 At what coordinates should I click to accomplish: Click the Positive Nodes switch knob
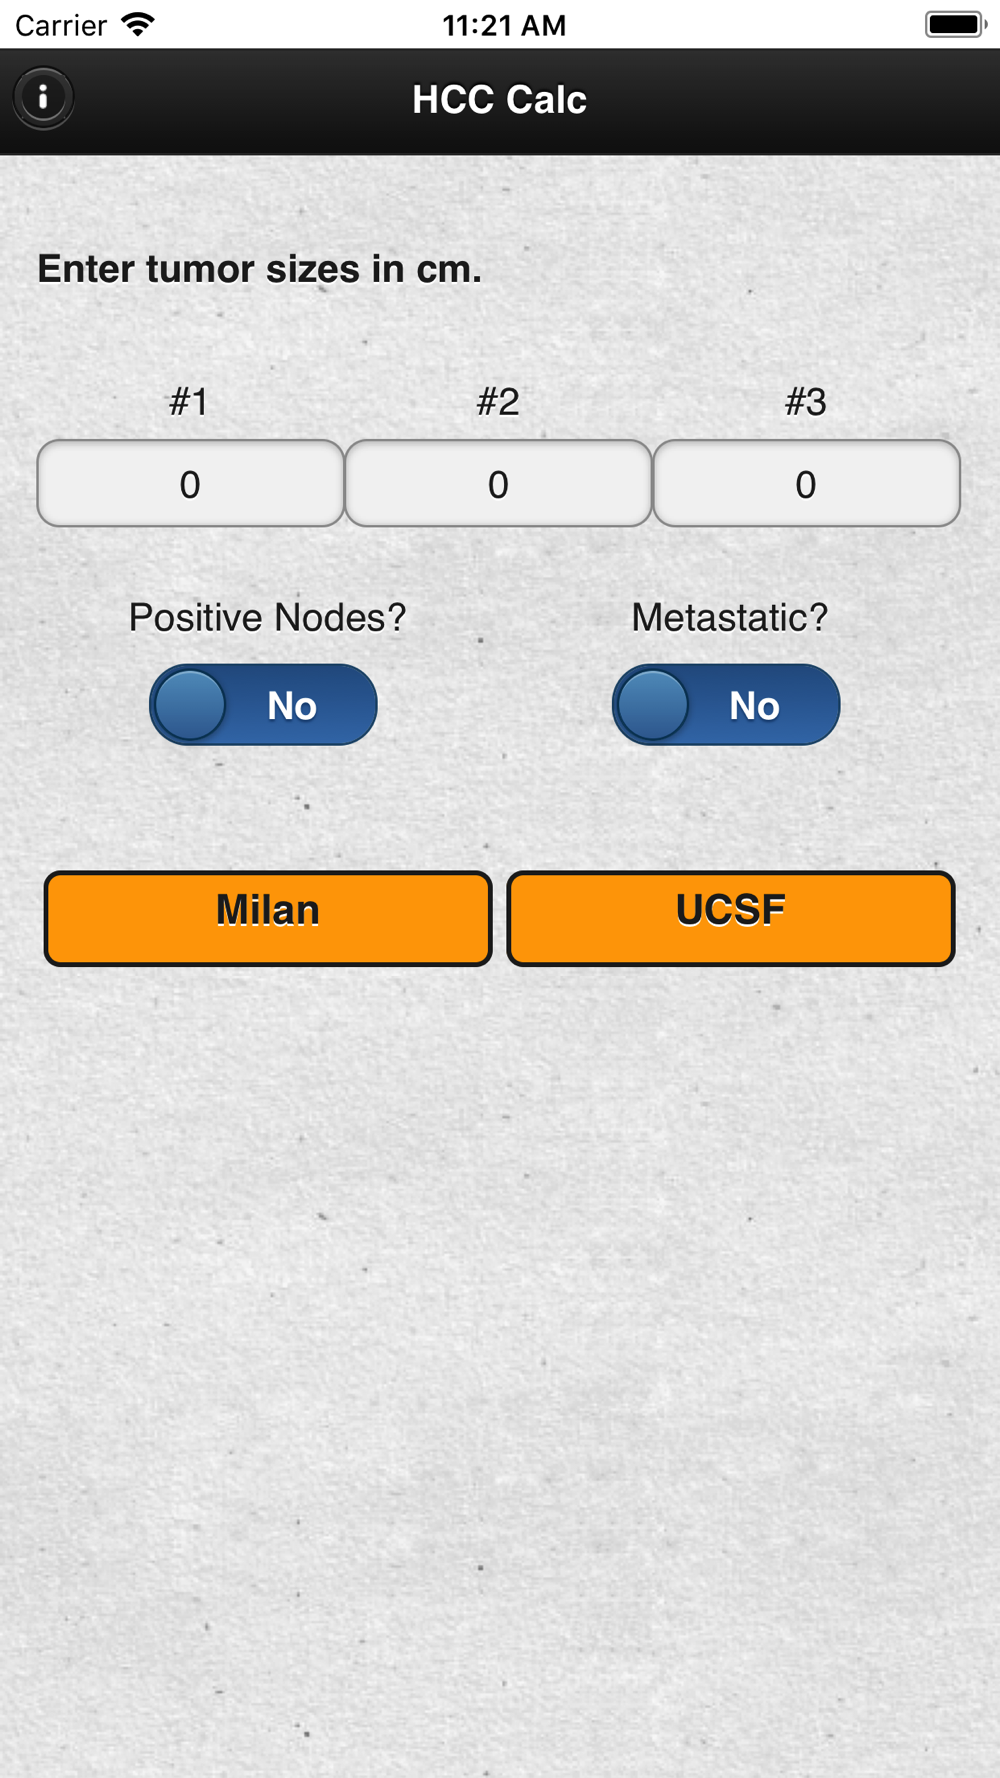(190, 705)
